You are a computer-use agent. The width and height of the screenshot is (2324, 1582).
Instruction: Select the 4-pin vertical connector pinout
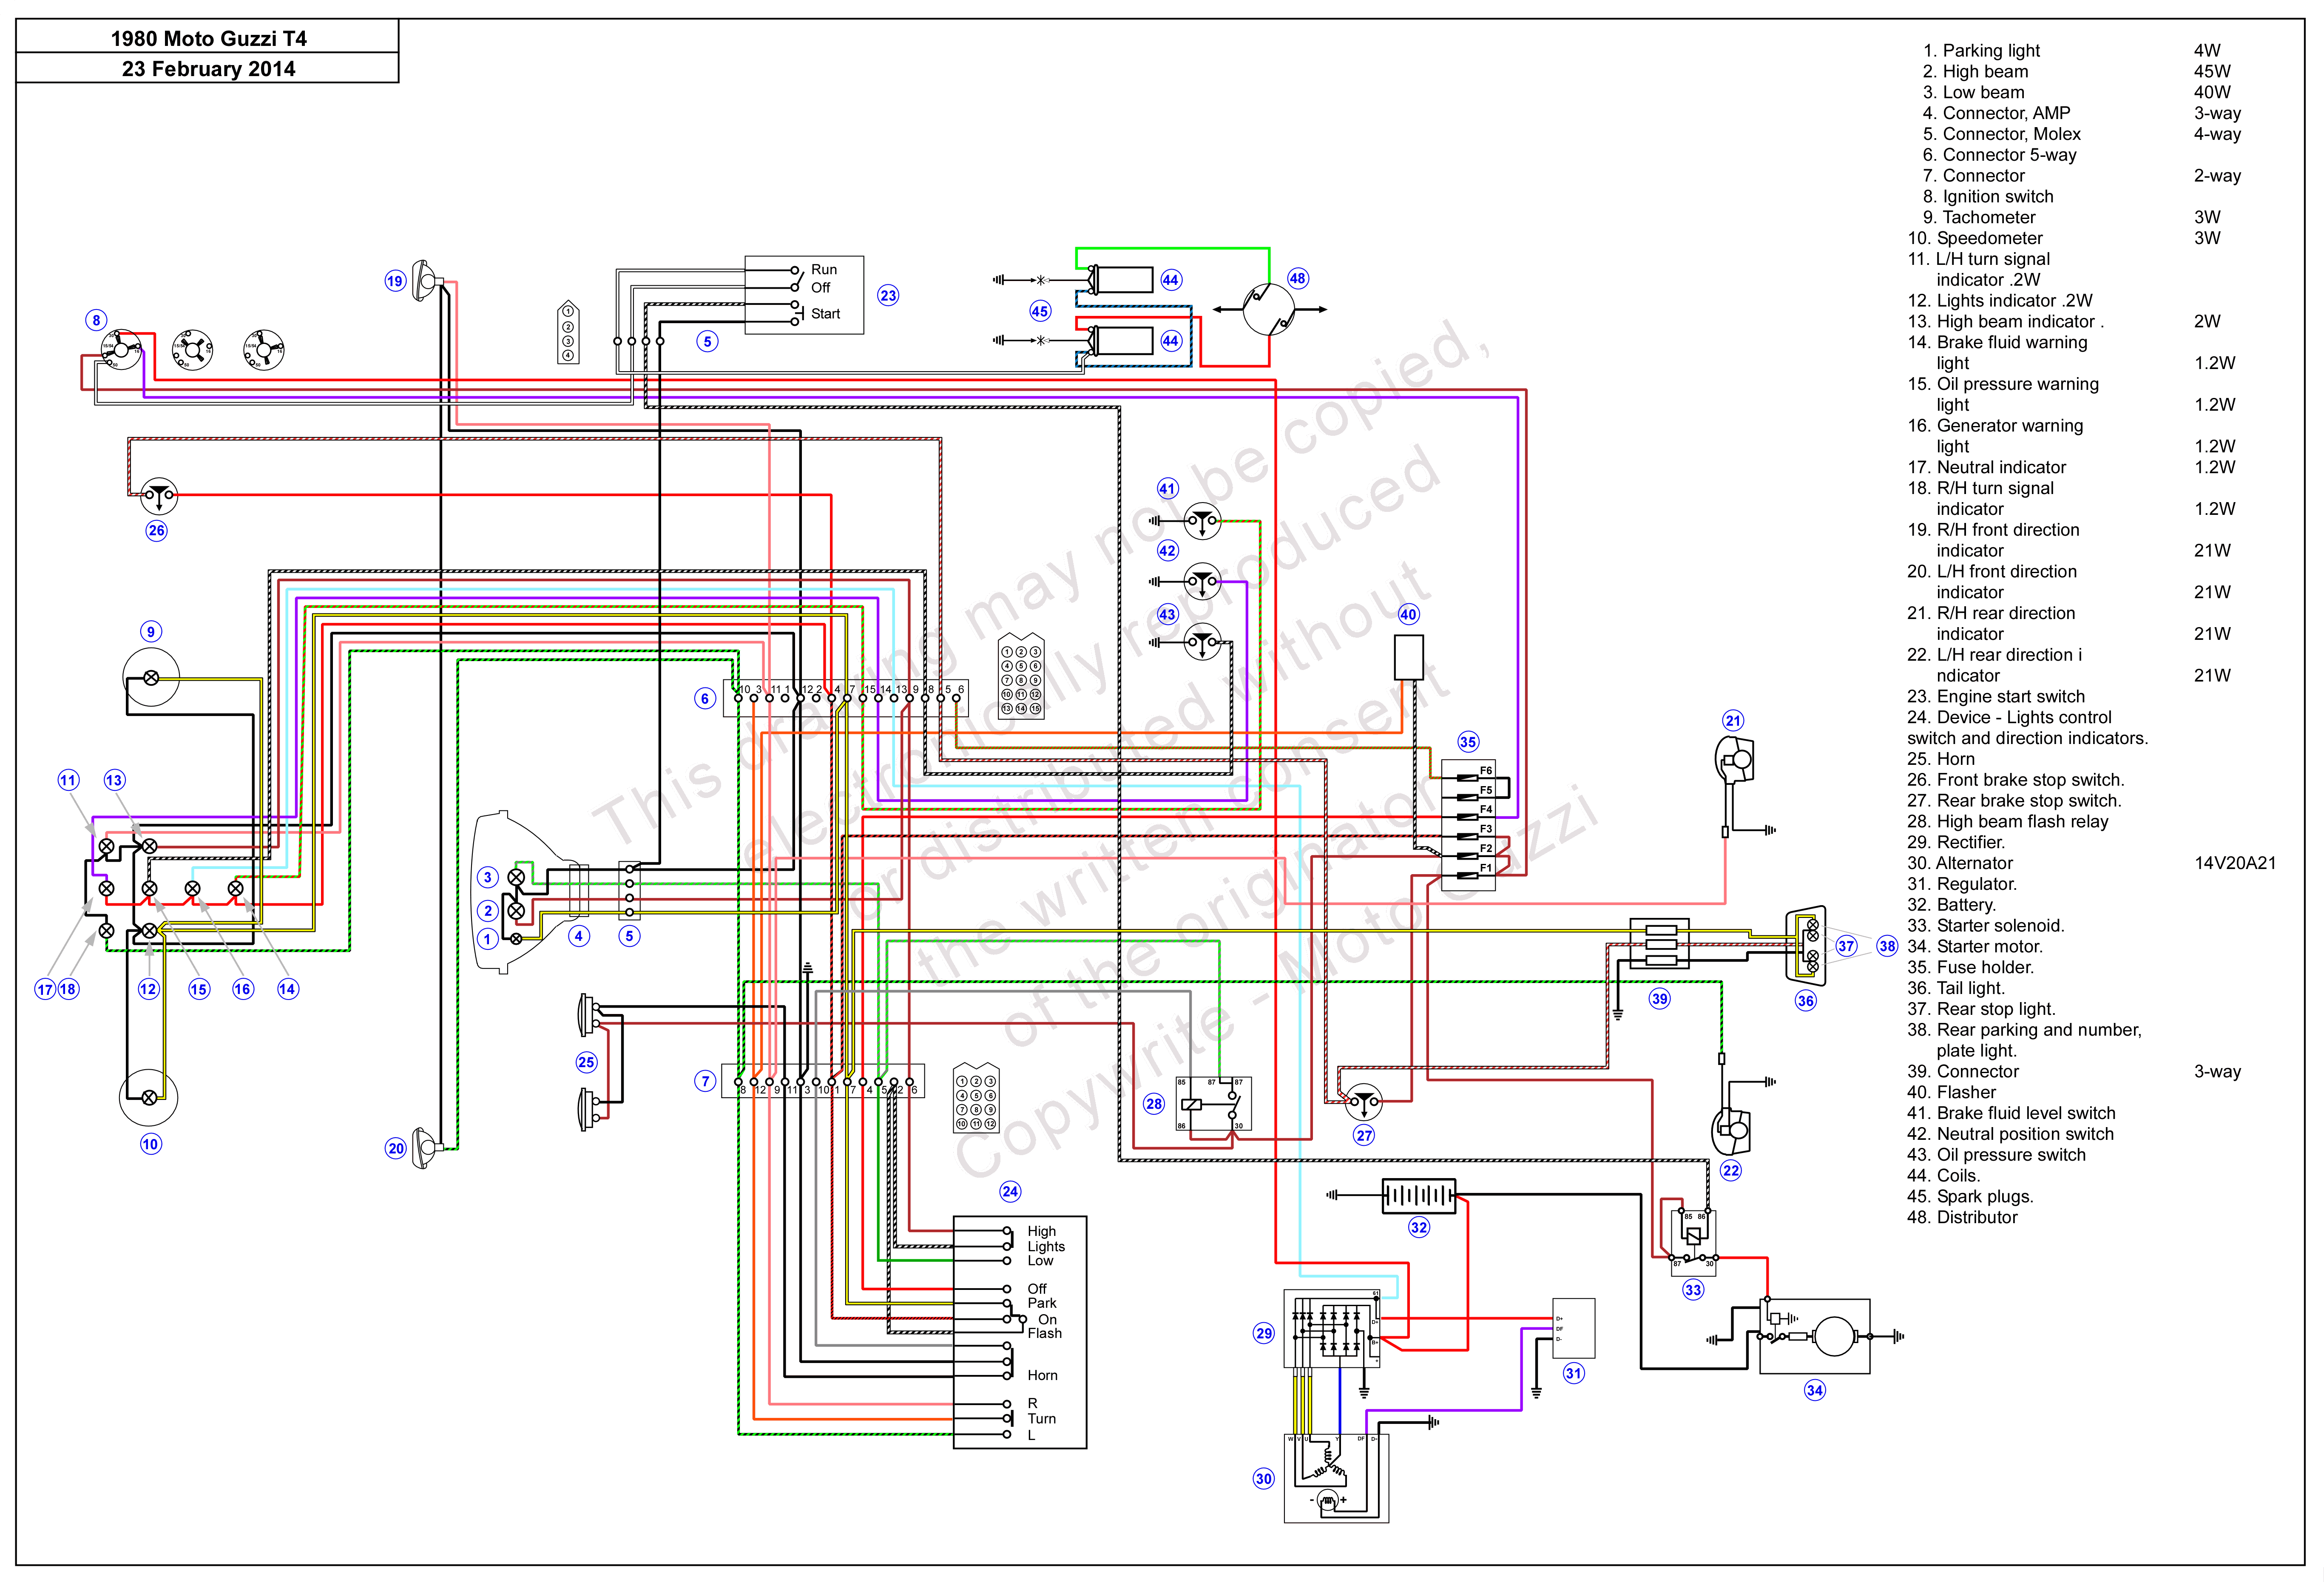[x=568, y=332]
